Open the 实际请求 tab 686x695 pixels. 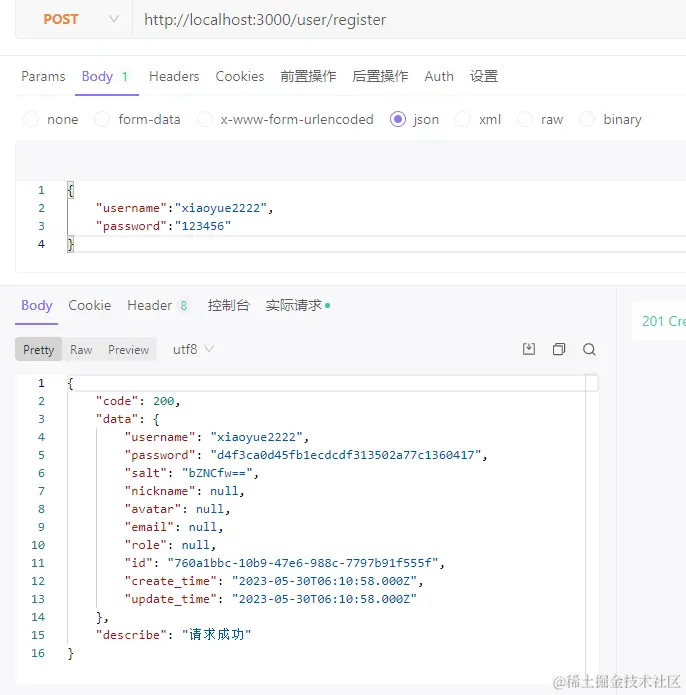tap(297, 305)
